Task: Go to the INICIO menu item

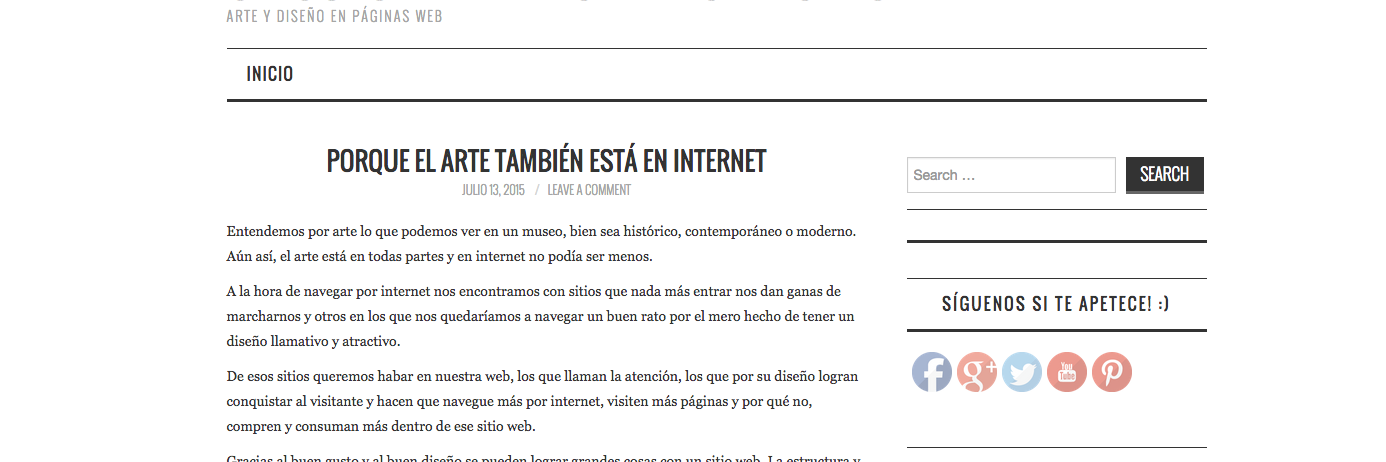Action: pos(270,74)
